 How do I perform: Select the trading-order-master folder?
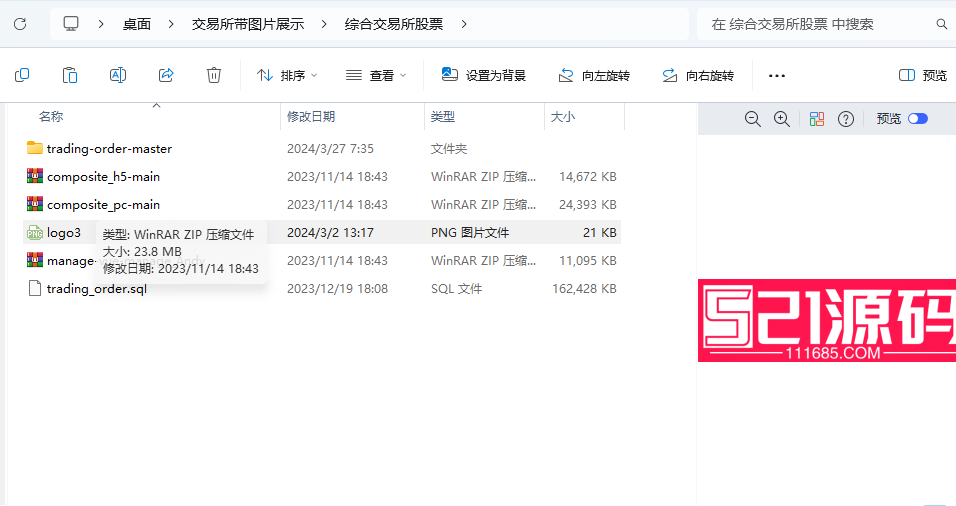109,148
